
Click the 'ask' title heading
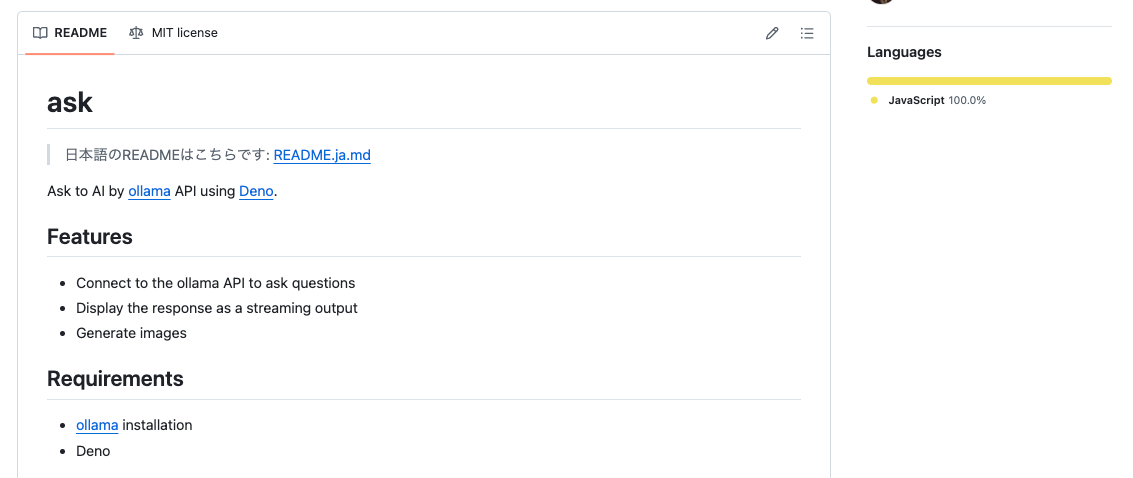70,102
